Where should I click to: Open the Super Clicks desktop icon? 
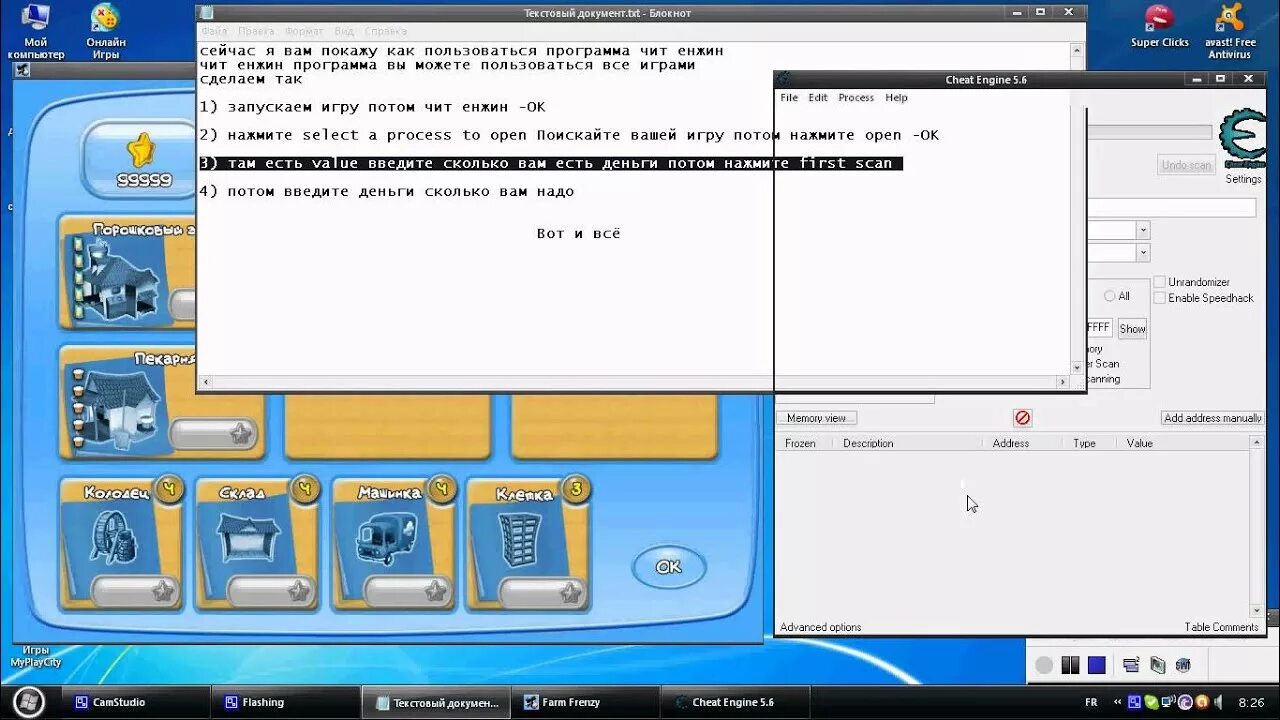[1160, 26]
